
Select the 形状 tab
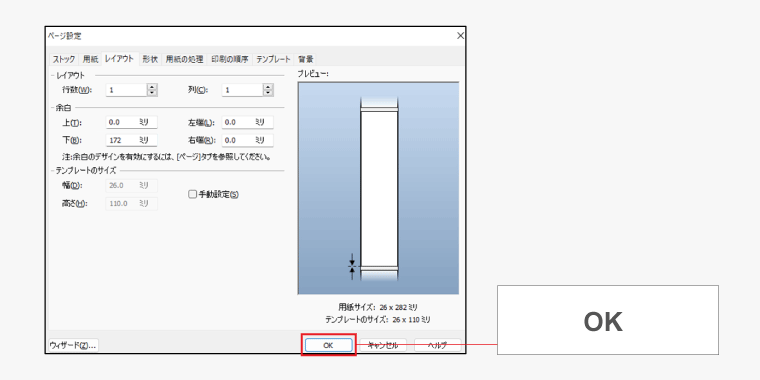click(150, 59)
